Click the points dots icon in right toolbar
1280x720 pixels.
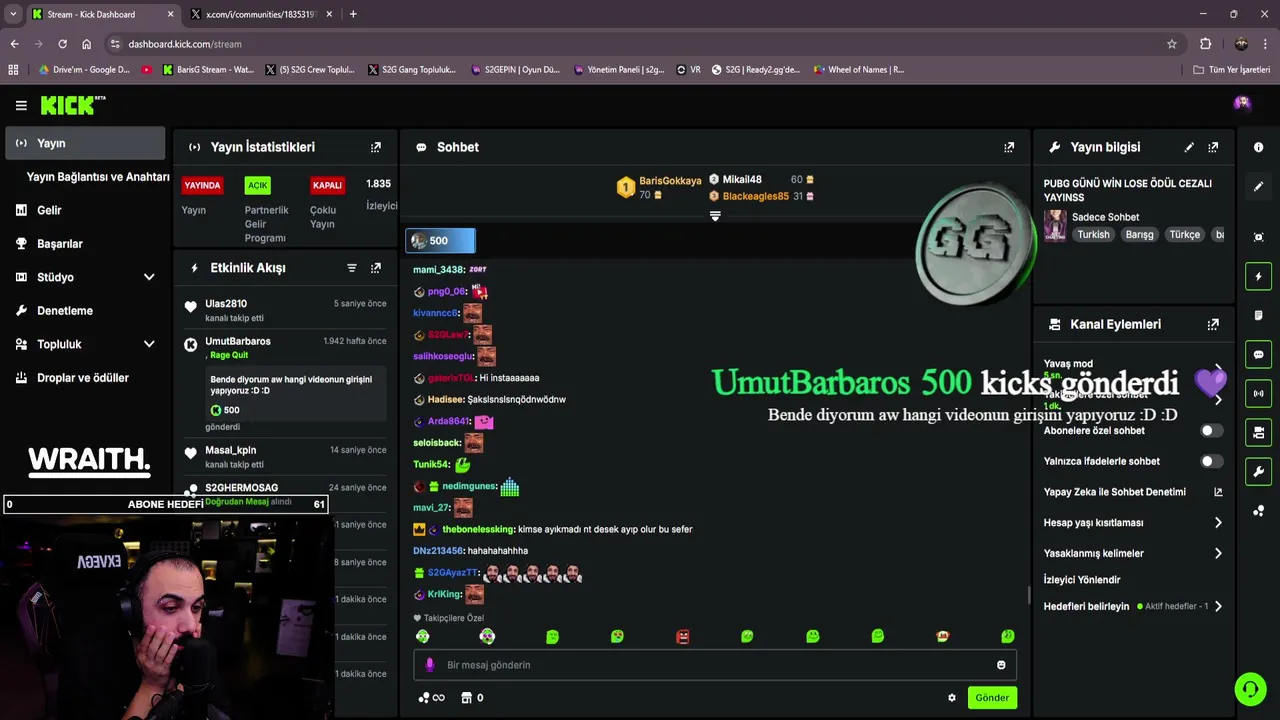point(1258,511)
